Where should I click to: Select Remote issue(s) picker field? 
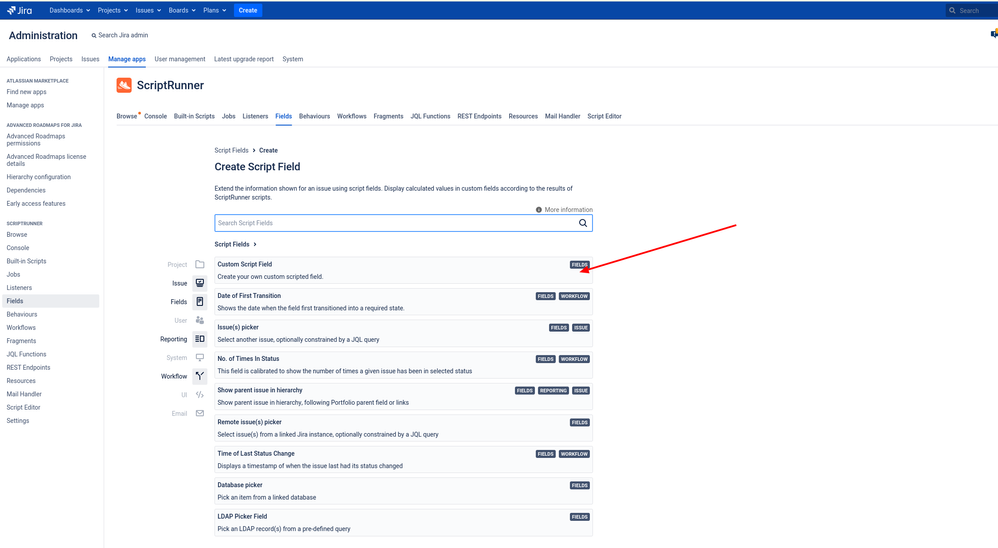point(404,428)
